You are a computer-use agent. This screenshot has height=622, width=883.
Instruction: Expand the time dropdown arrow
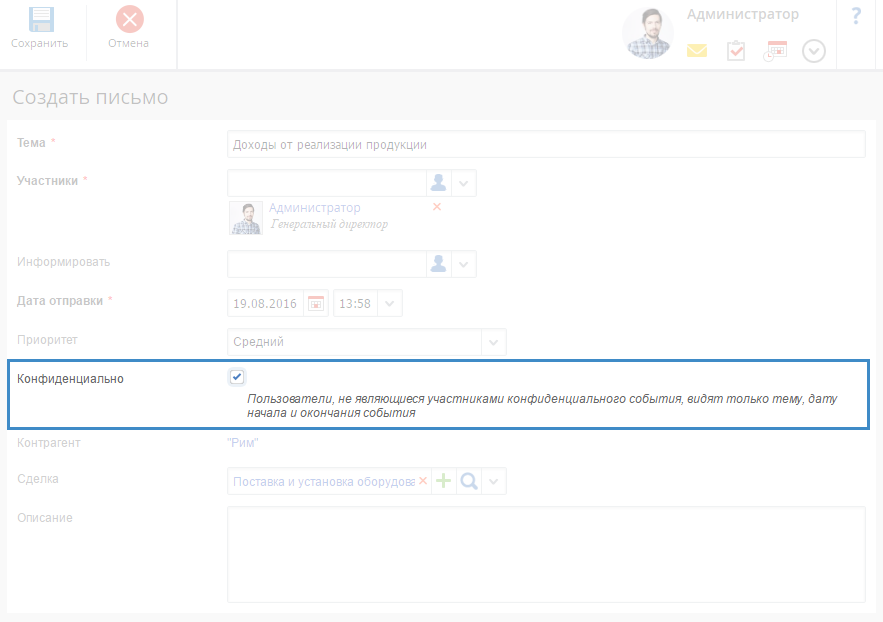coord(390,304)
